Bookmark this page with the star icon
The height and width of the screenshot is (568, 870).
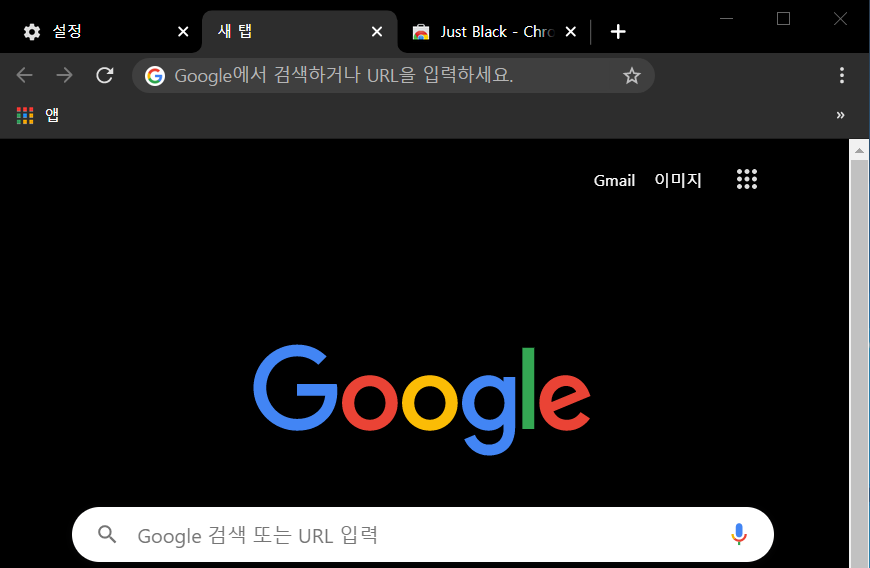pos(631,75)
